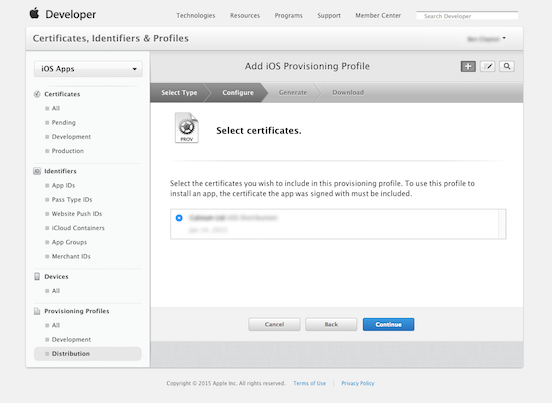Click the PROV provisioning file icon
The height and width of the screenshot is (403, 552).
tap(187, 128)
